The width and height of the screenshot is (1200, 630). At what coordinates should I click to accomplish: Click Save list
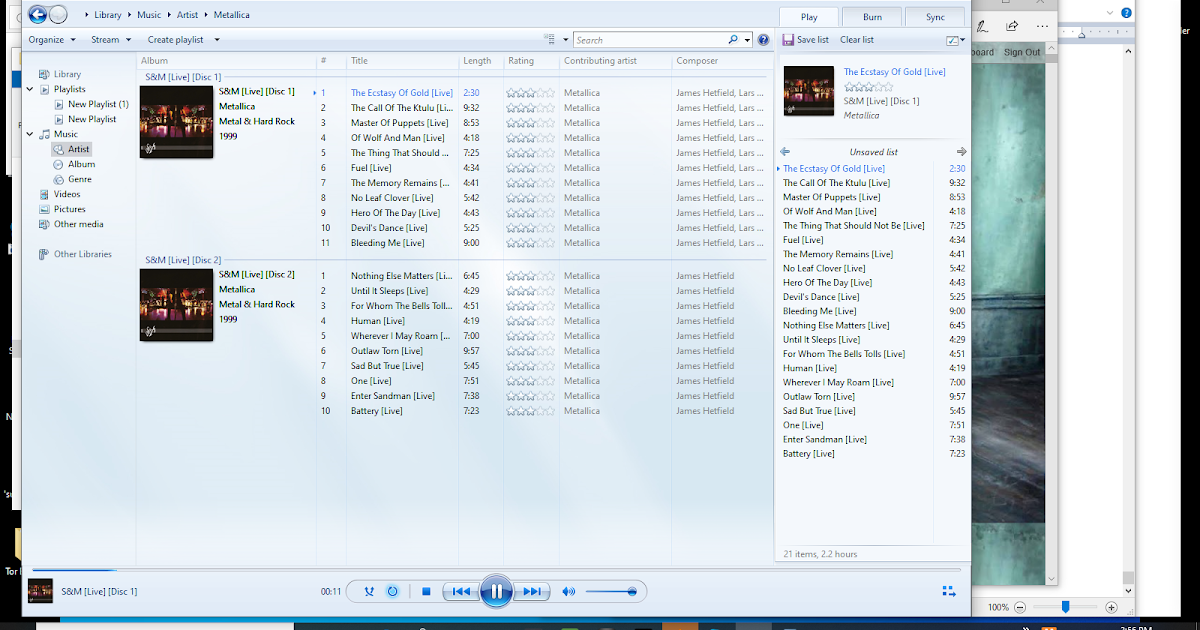(806, 40)
